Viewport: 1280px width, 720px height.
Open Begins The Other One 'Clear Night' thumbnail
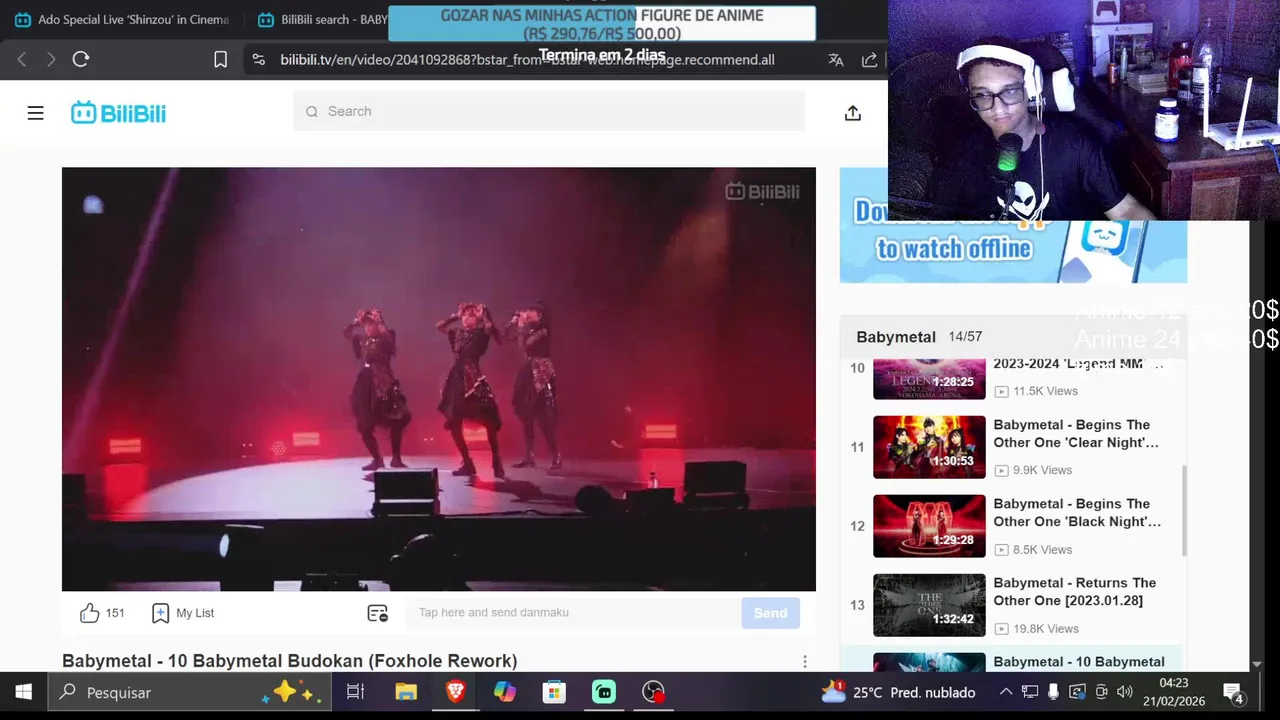click(929, 447)
